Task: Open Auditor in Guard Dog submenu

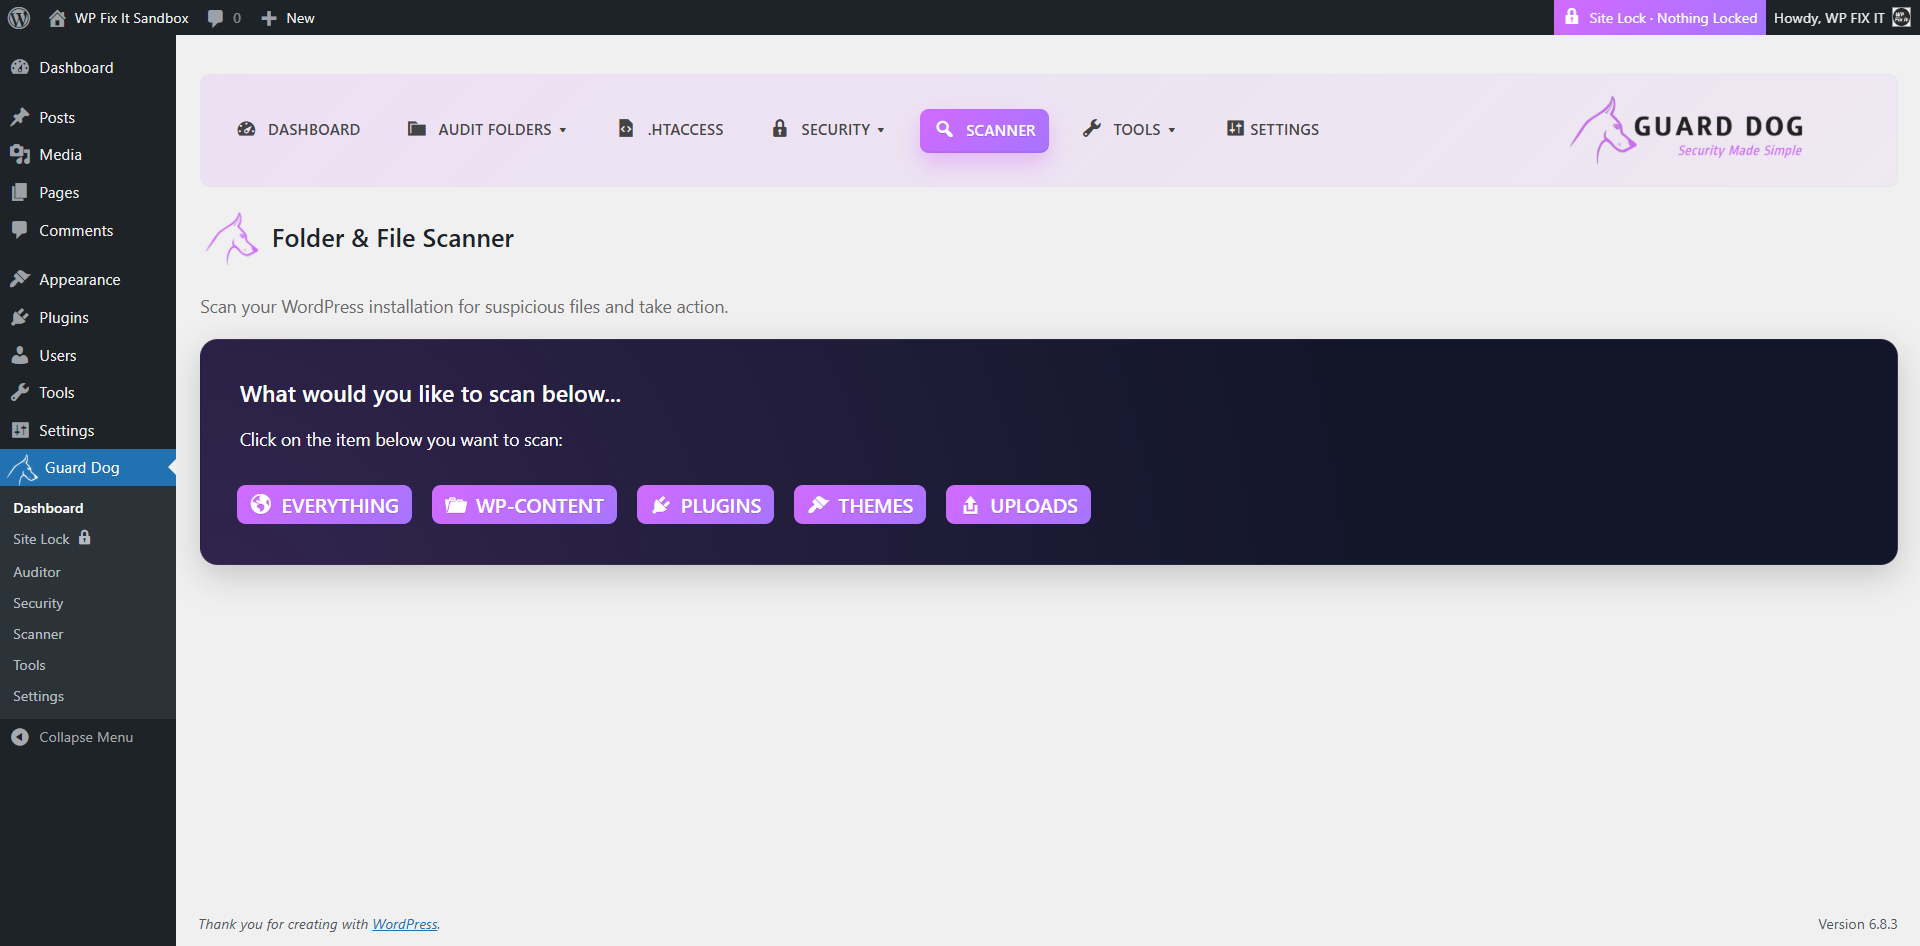Action: 37,572
